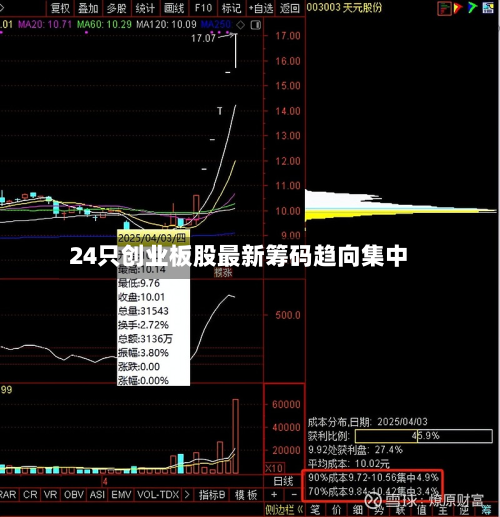Open F10 company information
The image size is (500, 517).
(x=203, y=8)
